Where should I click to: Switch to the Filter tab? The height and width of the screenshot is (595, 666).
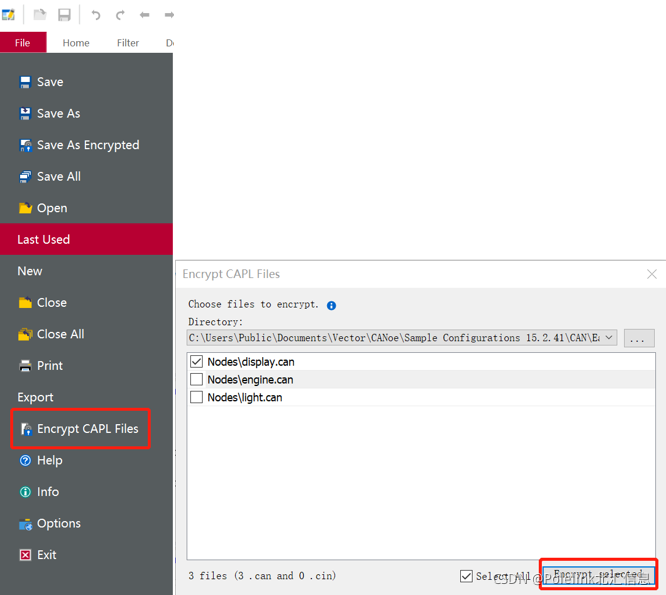tap(128, 43)
